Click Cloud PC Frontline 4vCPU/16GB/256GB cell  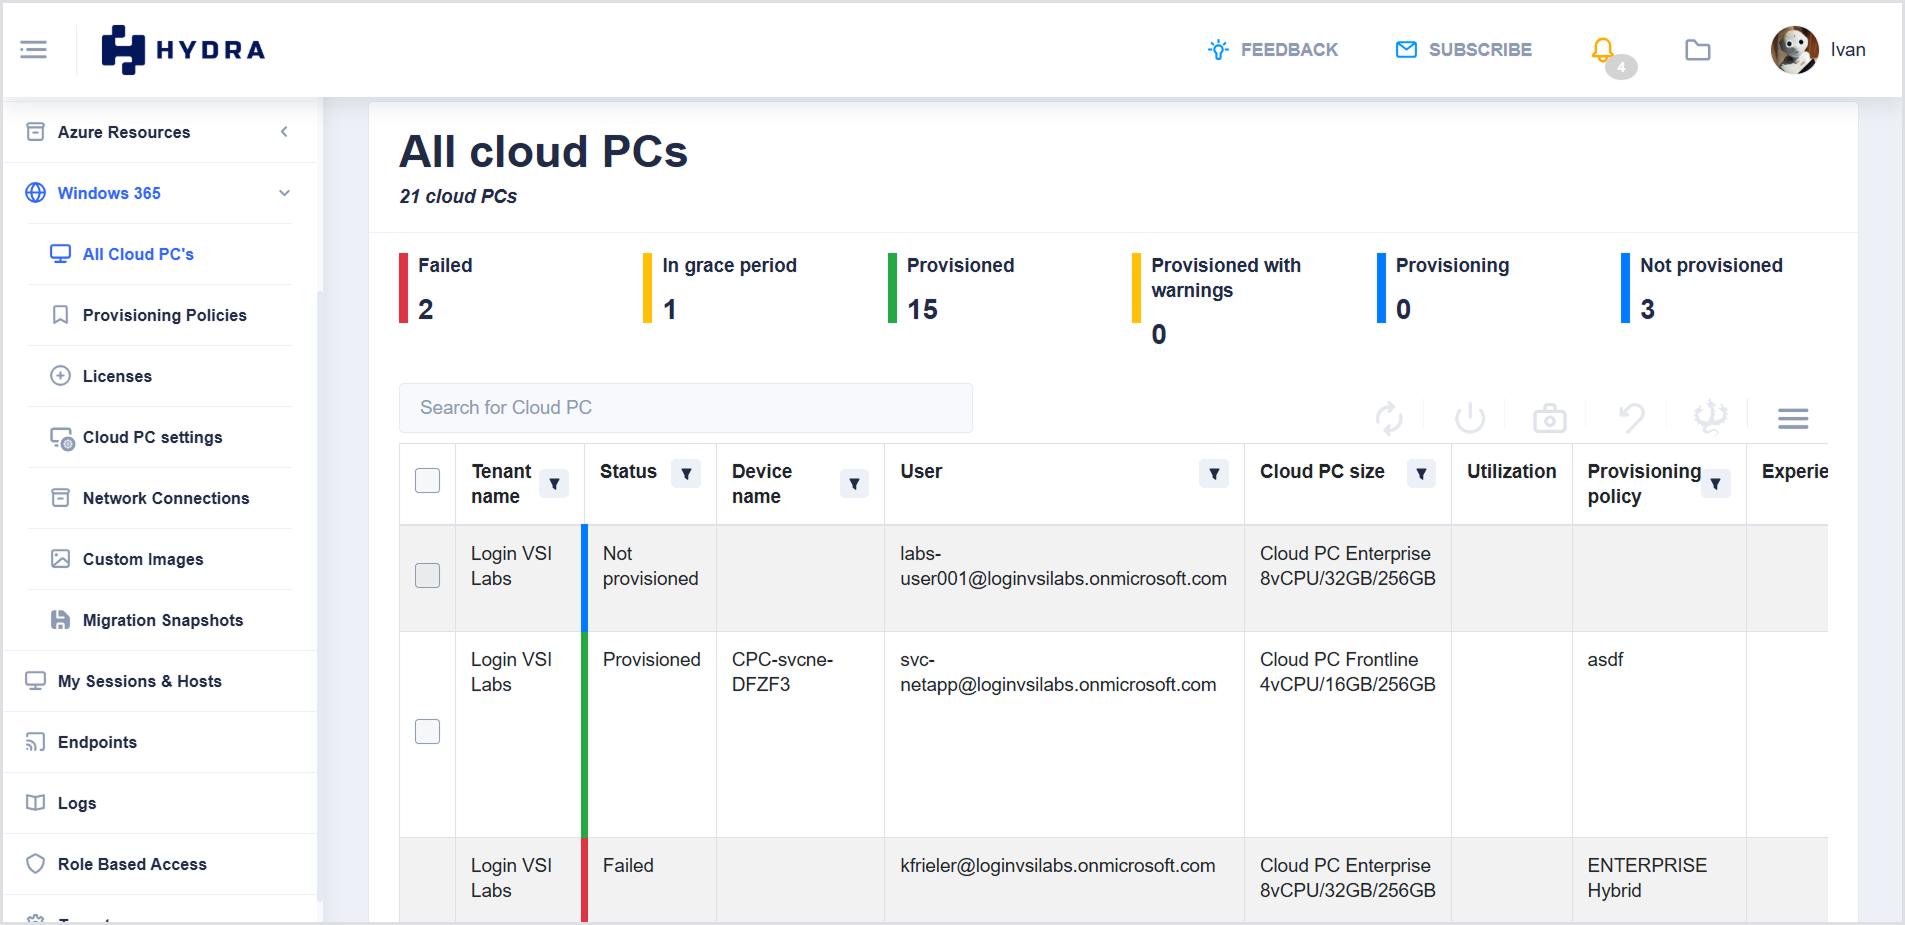[1348, 672]
